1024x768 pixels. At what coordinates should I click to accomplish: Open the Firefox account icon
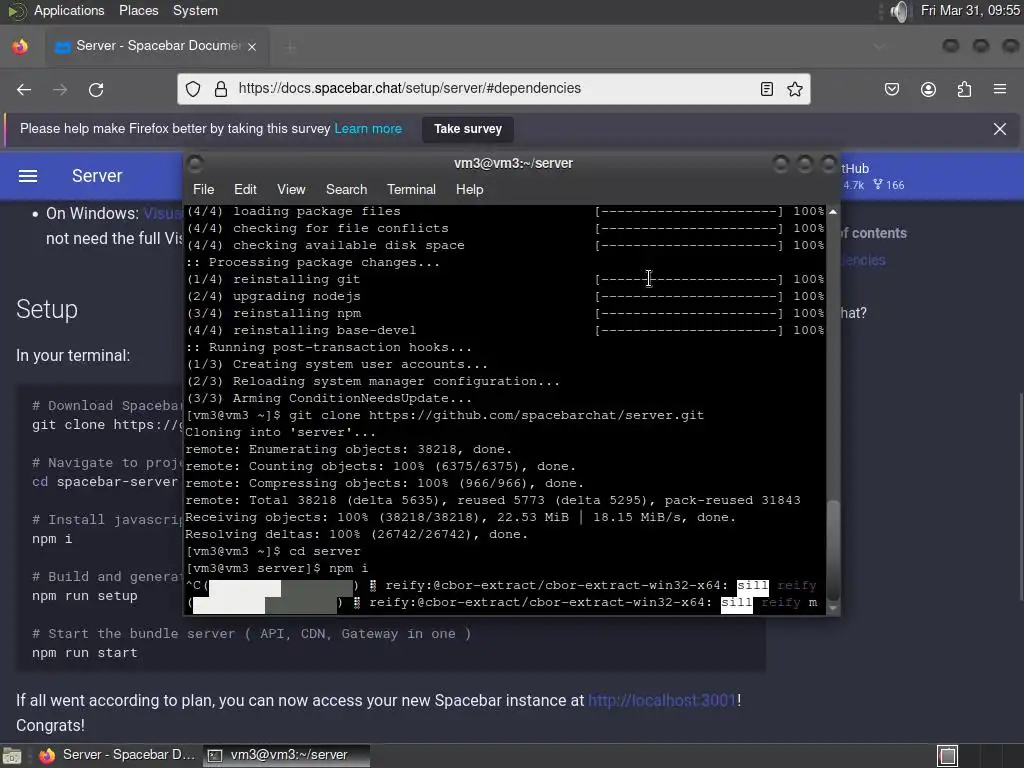pyautogui.click(x=928, y=89)
